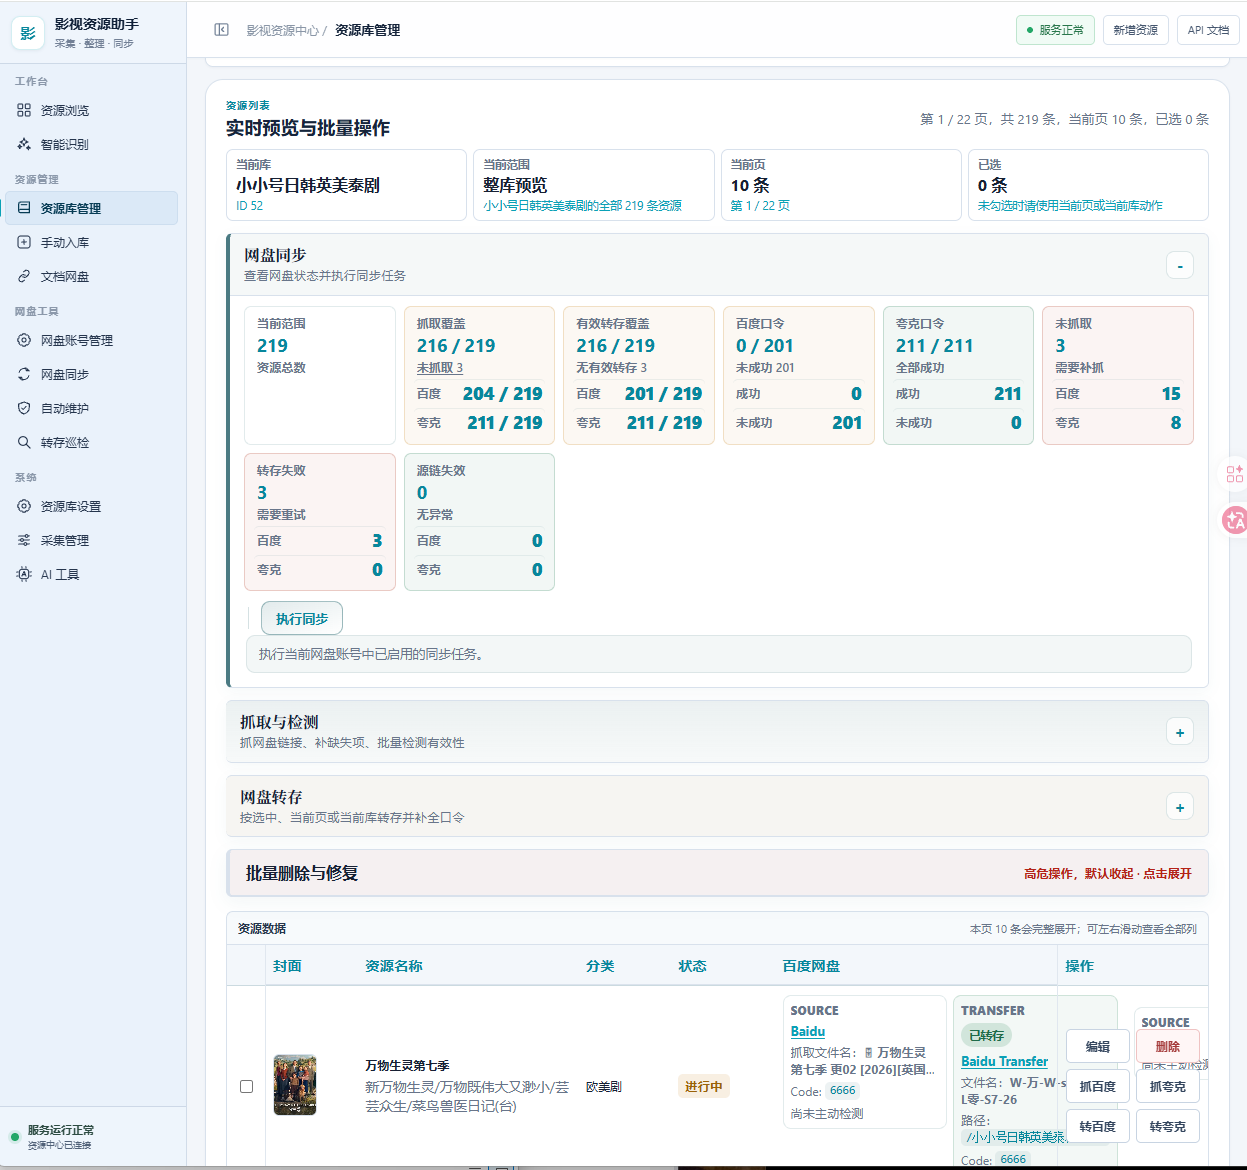Click the 执行同步 button

302,619
